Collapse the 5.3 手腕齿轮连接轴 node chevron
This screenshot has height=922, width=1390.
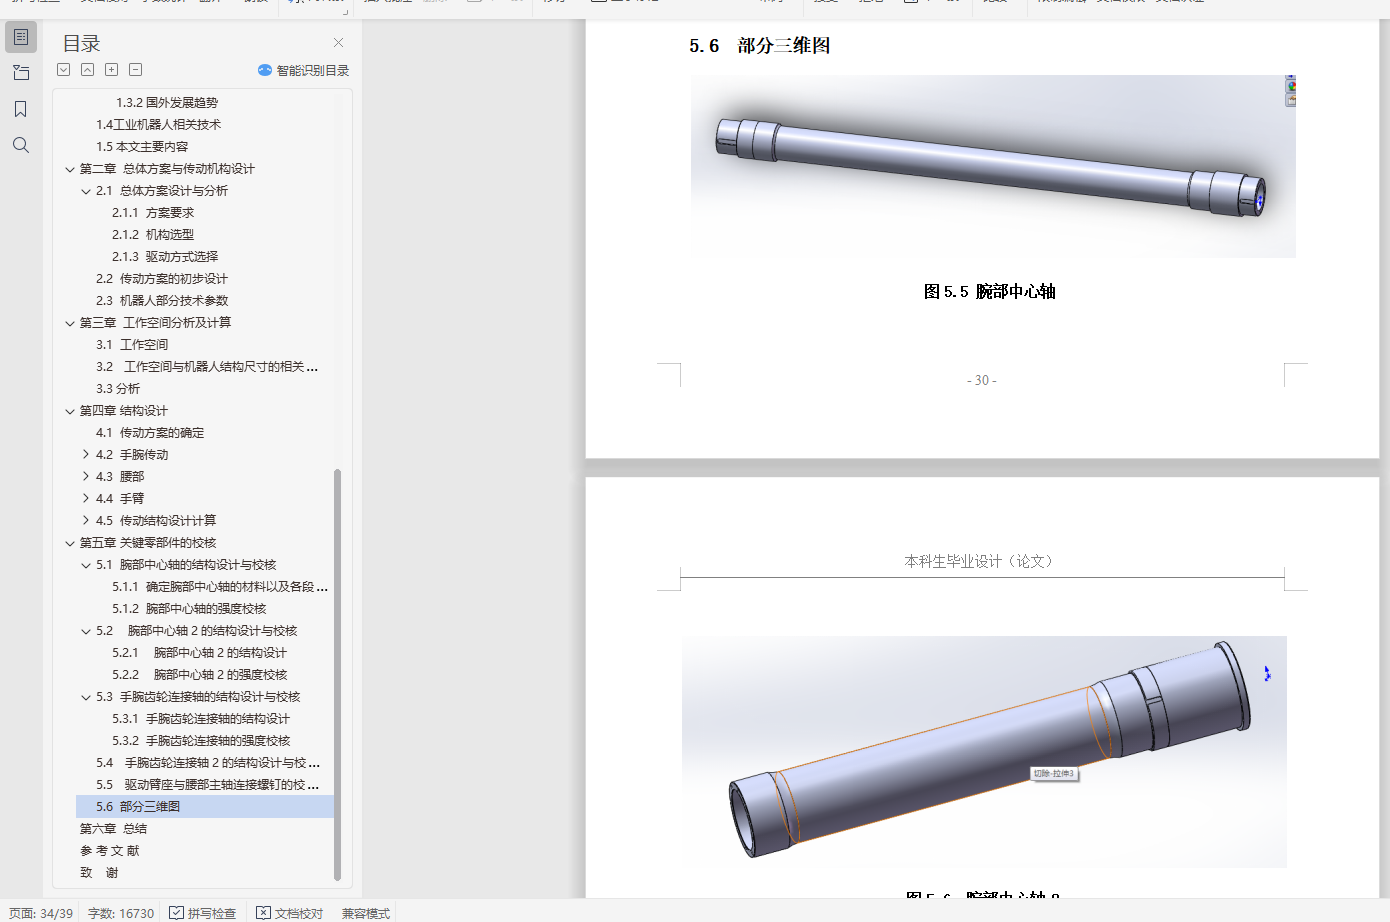coord(86,697)
